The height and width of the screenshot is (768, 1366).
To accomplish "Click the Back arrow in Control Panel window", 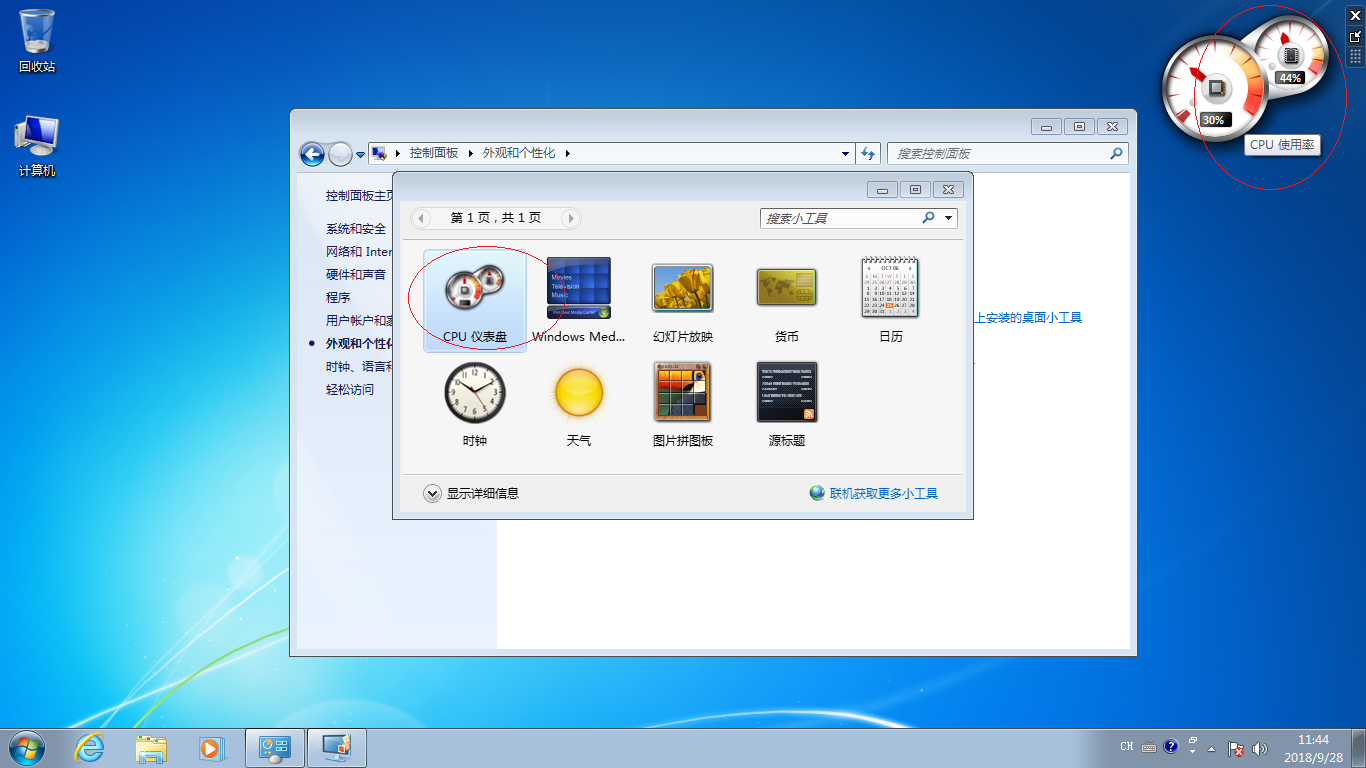I will pyautogui.click(x=312, y=154).
